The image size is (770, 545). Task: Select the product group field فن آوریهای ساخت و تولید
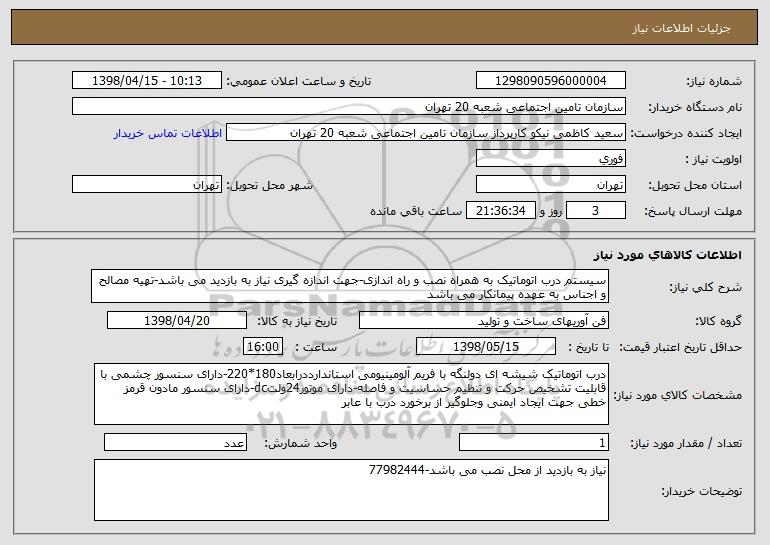tap(484, 320)
